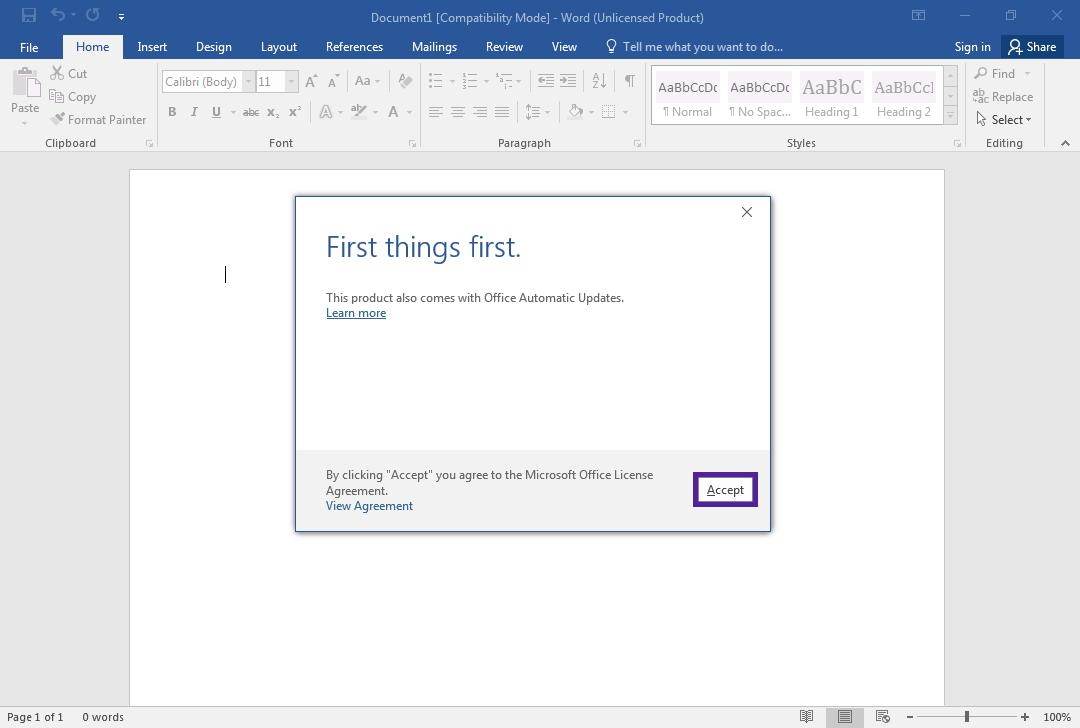Activate the Format Painter brush
Screen dimensions: 1080x728
[x=98, y=120]
